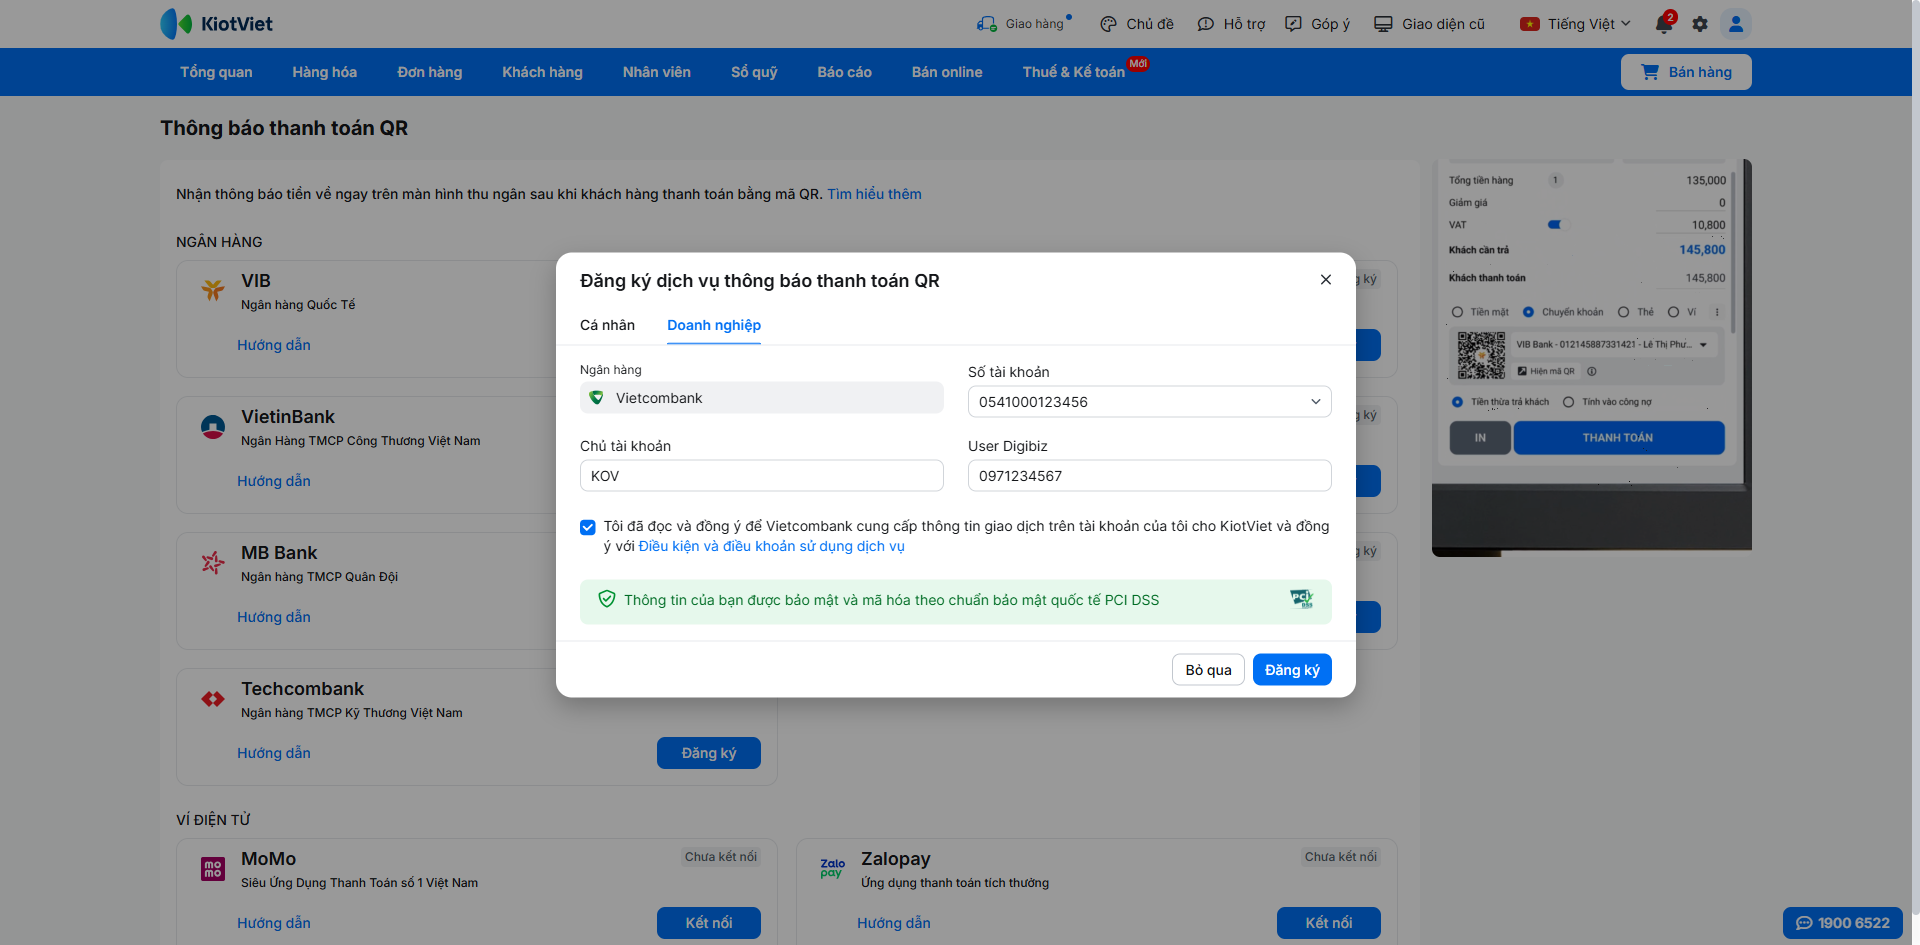The height and width of the screenshot is (945, 1920).
Task: Click the VIB bank logo
Action: tap(213, 290)
